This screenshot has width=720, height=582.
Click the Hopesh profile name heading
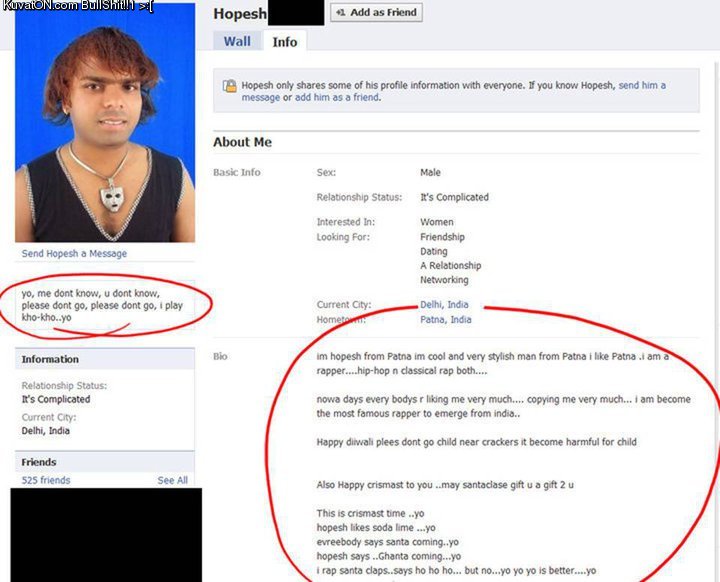pyautogui.click(x=240, y=14)
